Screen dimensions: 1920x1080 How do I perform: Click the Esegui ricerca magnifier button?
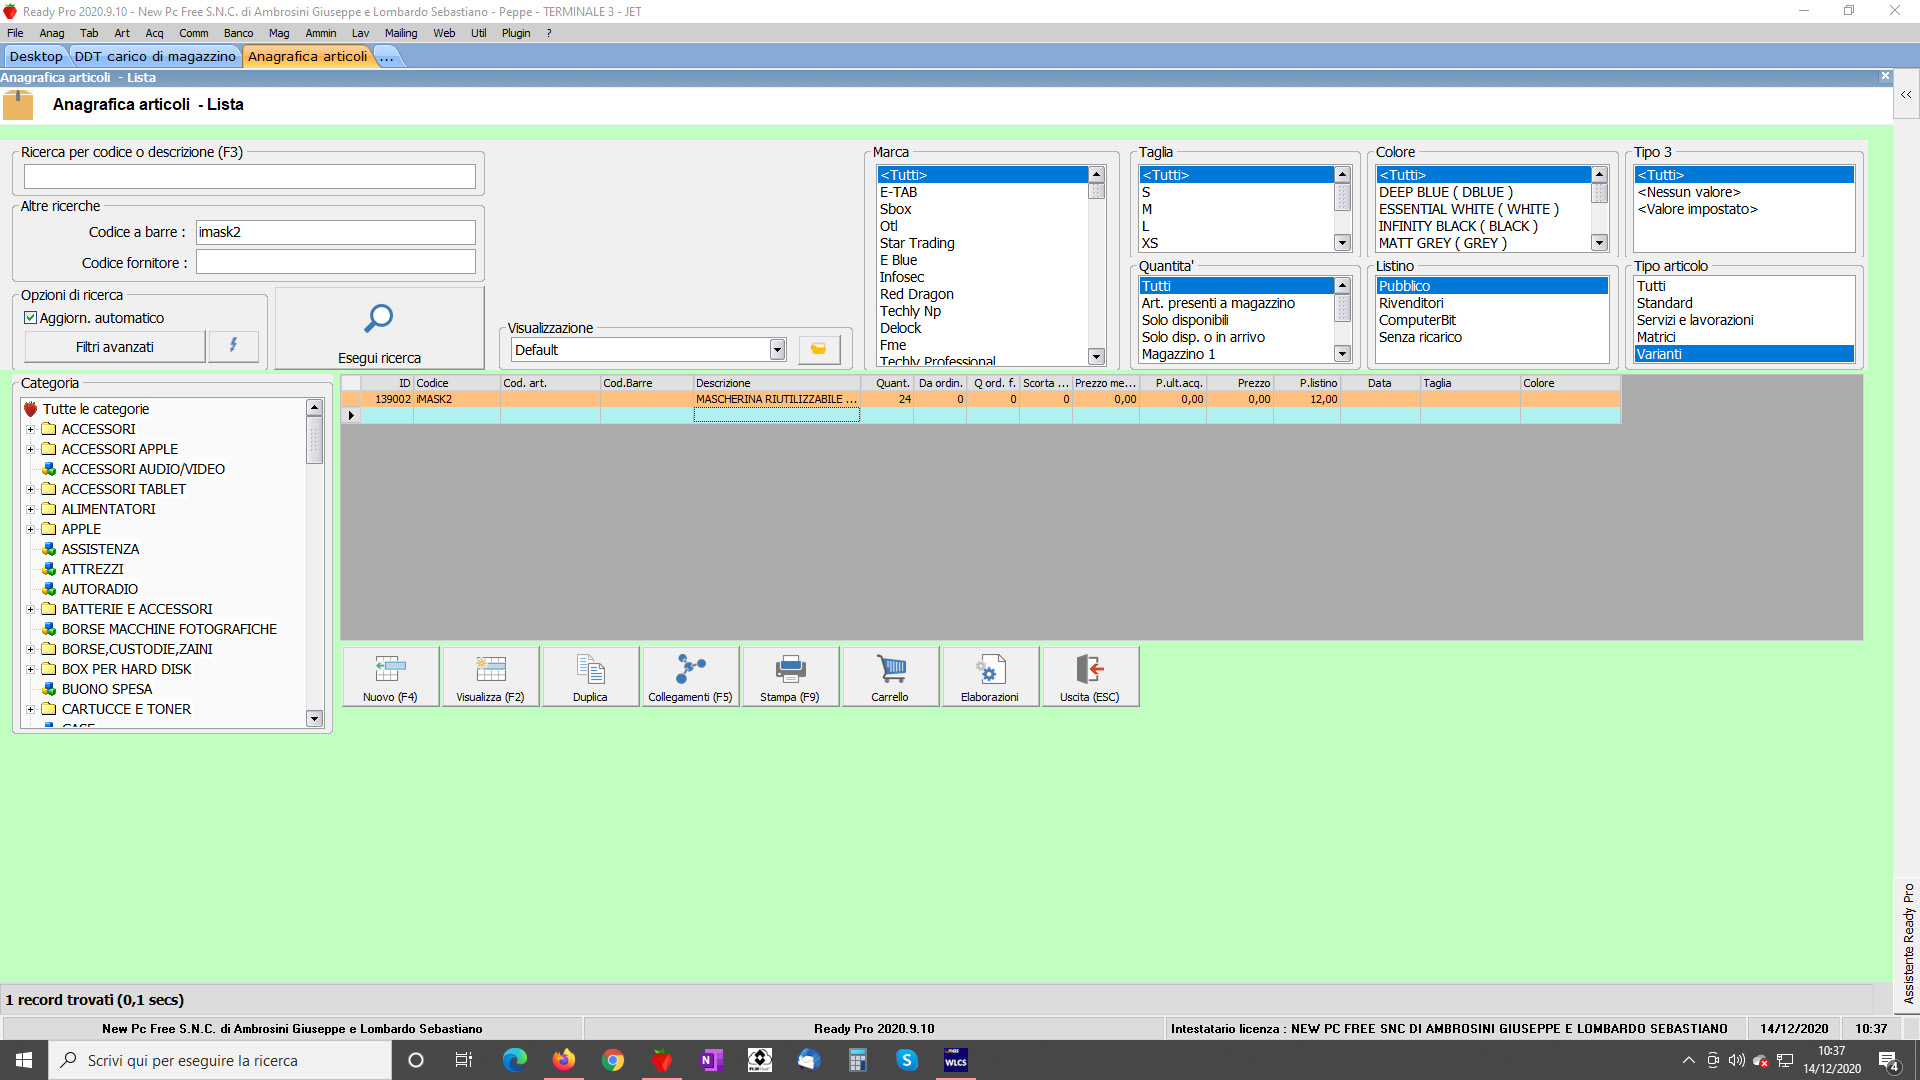coord(379,329)
